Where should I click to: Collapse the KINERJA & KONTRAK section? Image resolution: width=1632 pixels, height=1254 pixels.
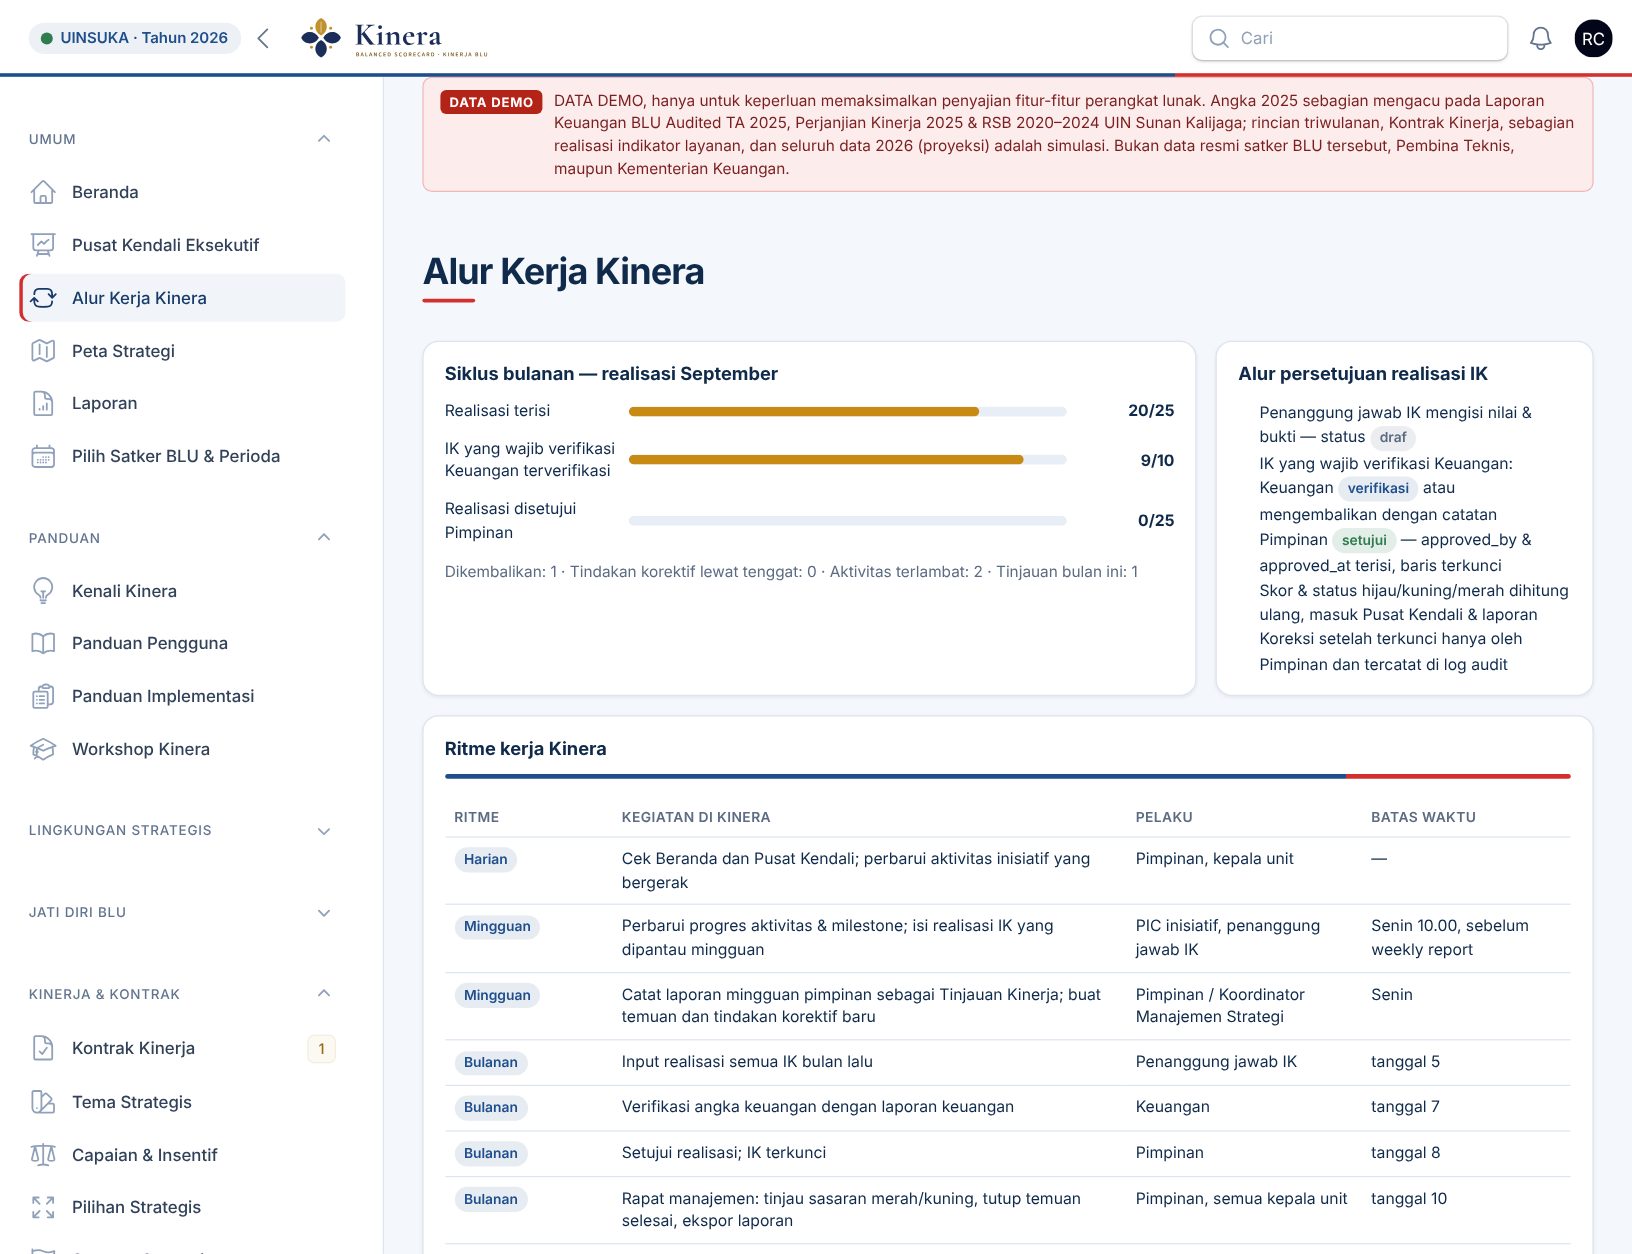pos(323,994)
